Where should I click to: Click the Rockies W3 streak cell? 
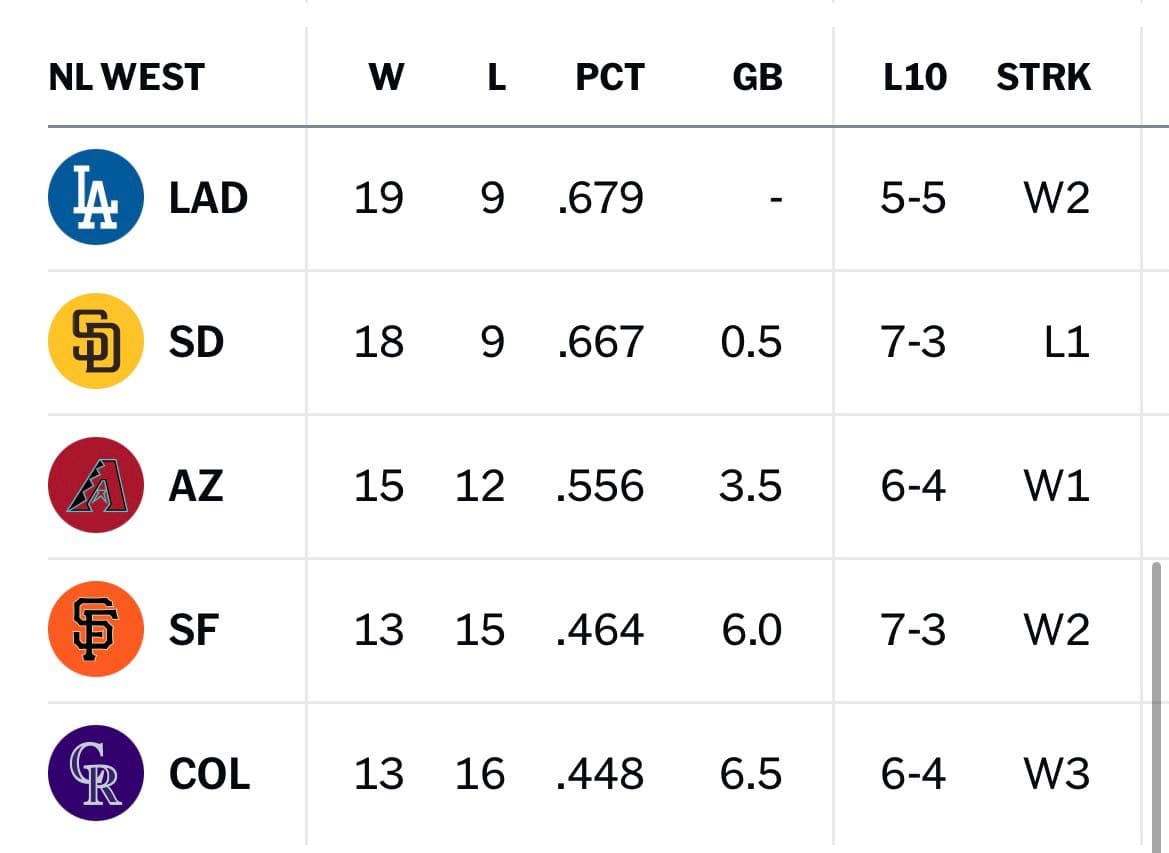(1056, 774)
